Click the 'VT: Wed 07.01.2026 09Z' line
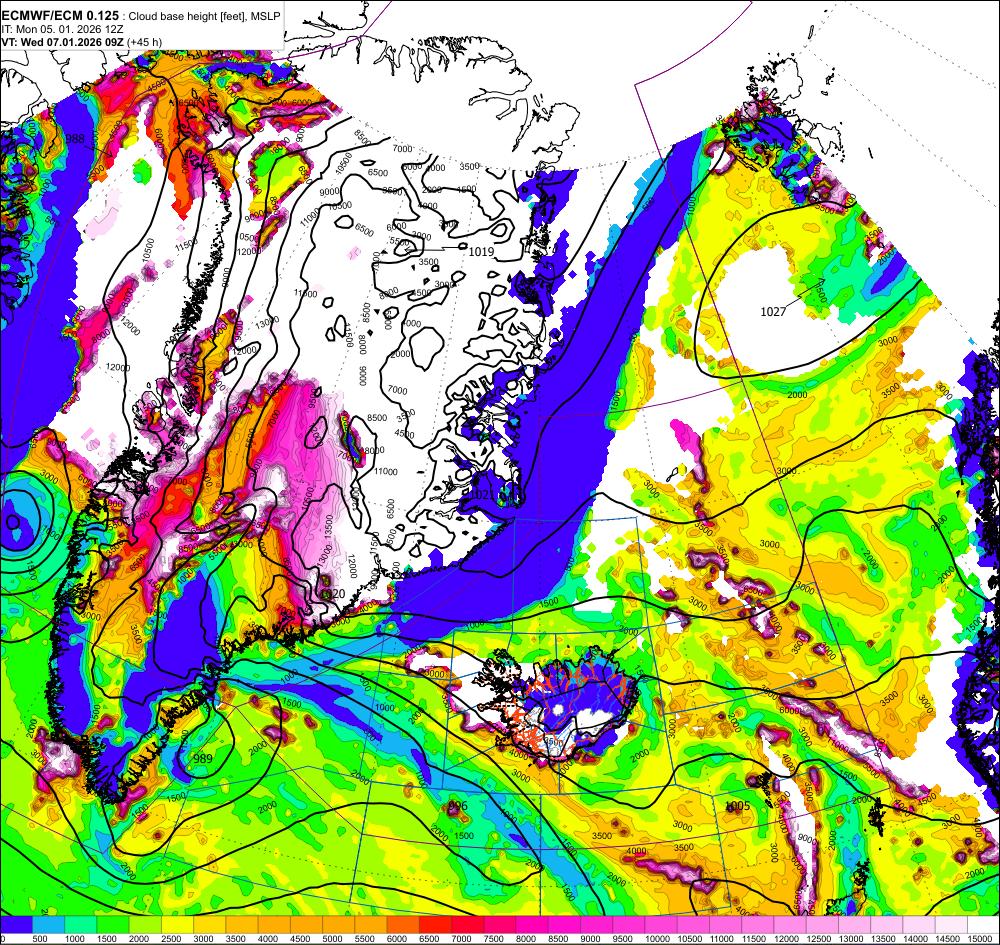 point(63,42)
